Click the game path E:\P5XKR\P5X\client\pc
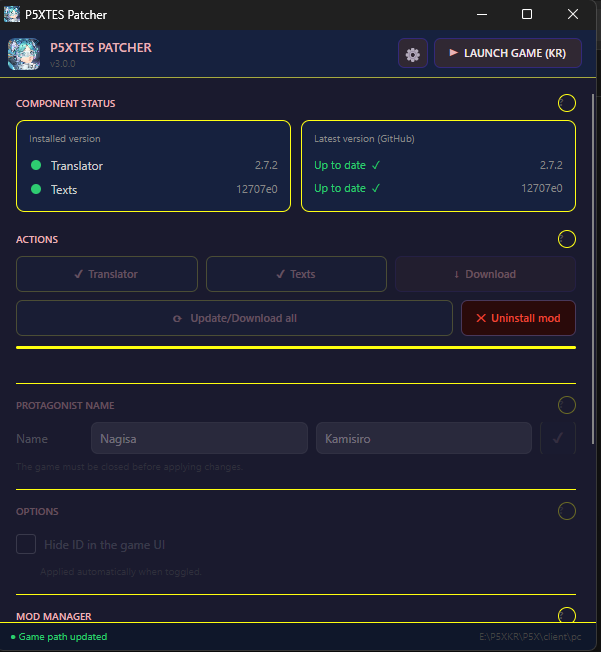 (x=530, y=637)
